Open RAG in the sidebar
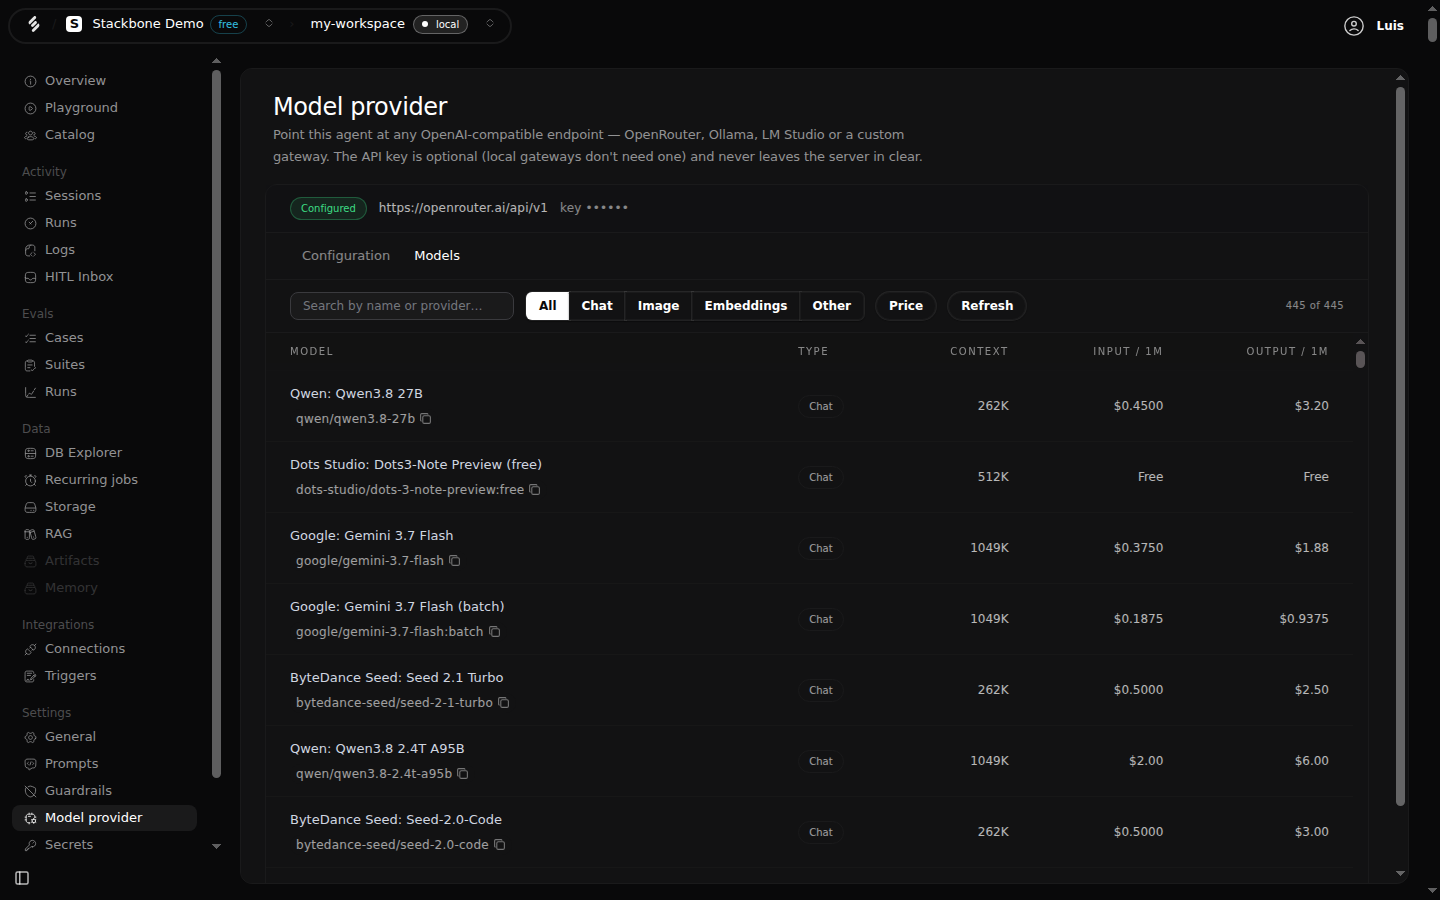This screenshot has width=1440, height=900. (104, 534)
